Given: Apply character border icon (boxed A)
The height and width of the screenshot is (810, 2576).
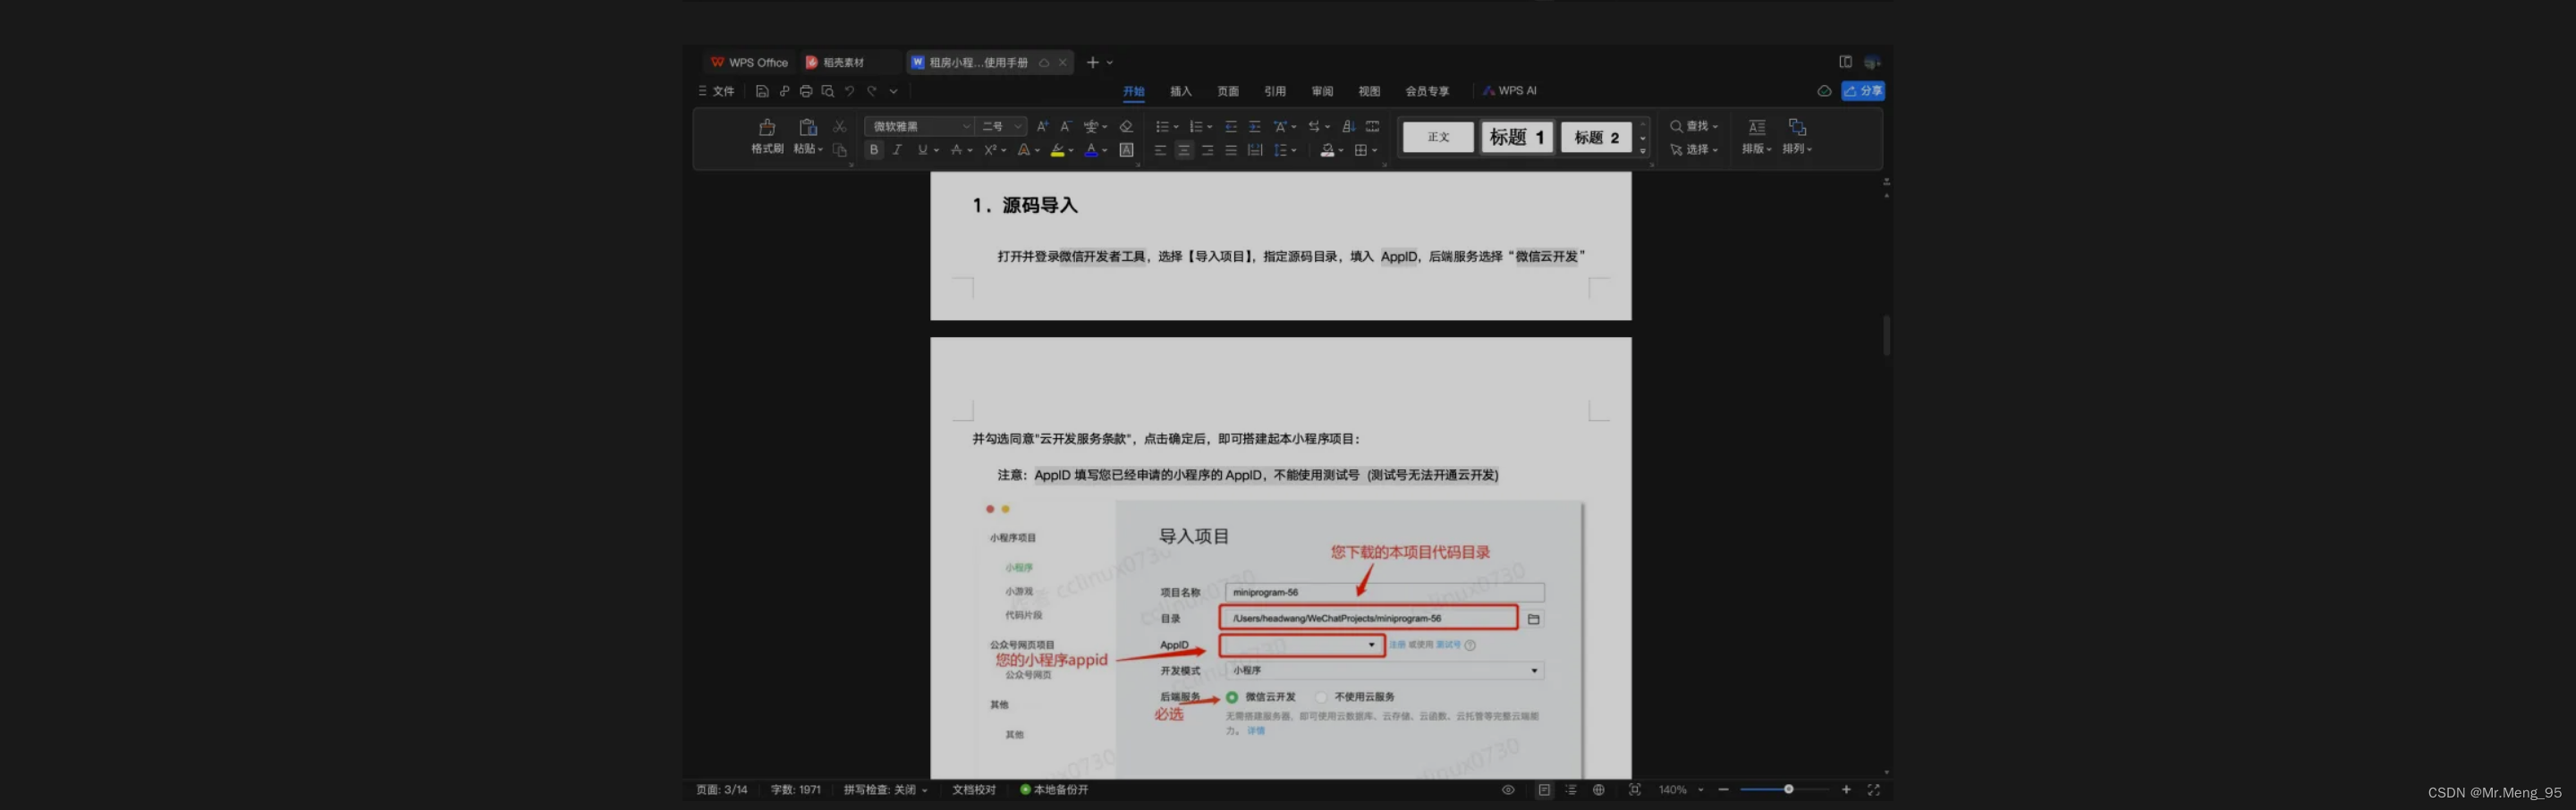Looking at the screenshot, I should click(1126, 150).
